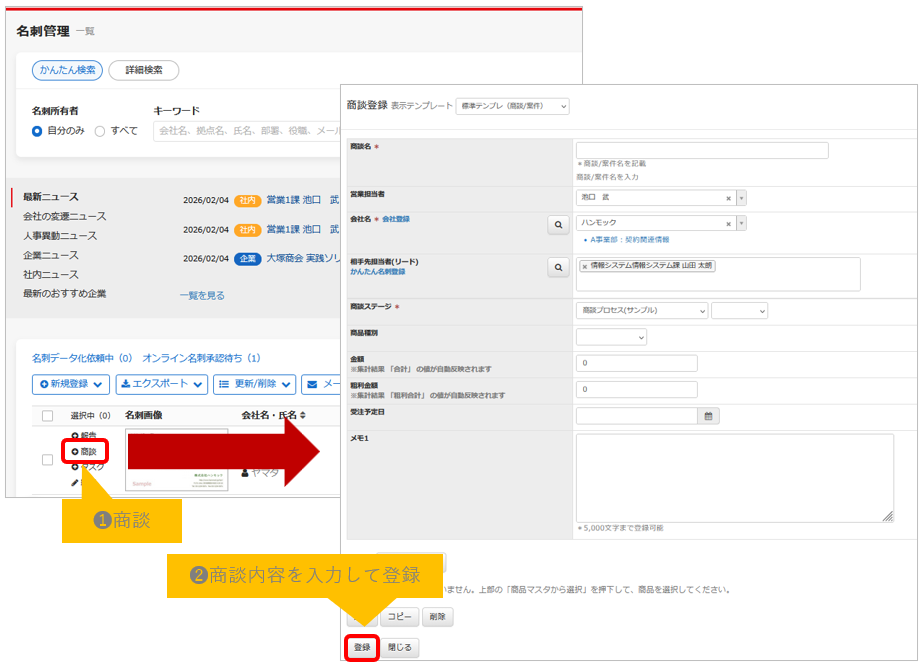
Task: Open the エクスポート dropdown
Action: (x=161, y=384)
